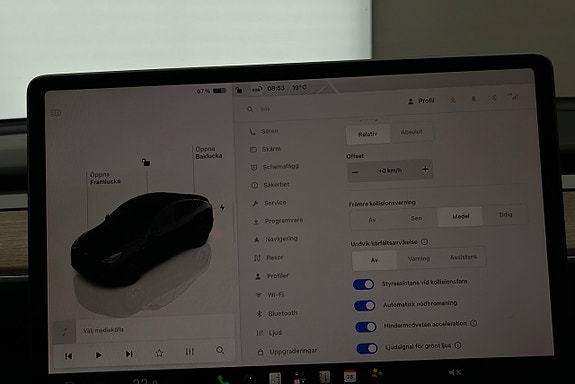Open the Skärm display settings

click(x=265, y=149)
